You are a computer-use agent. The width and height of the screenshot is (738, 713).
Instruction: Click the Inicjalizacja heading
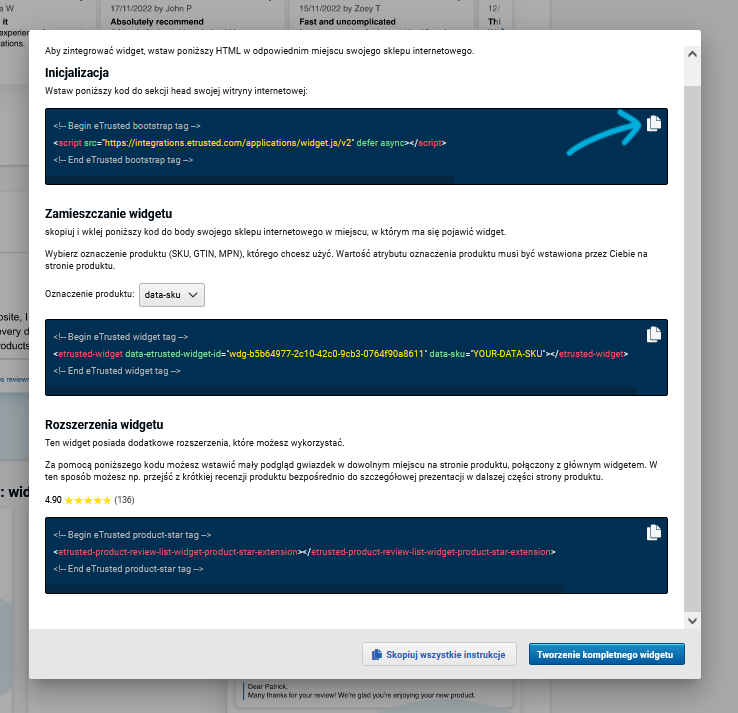[x=77, y=72]
